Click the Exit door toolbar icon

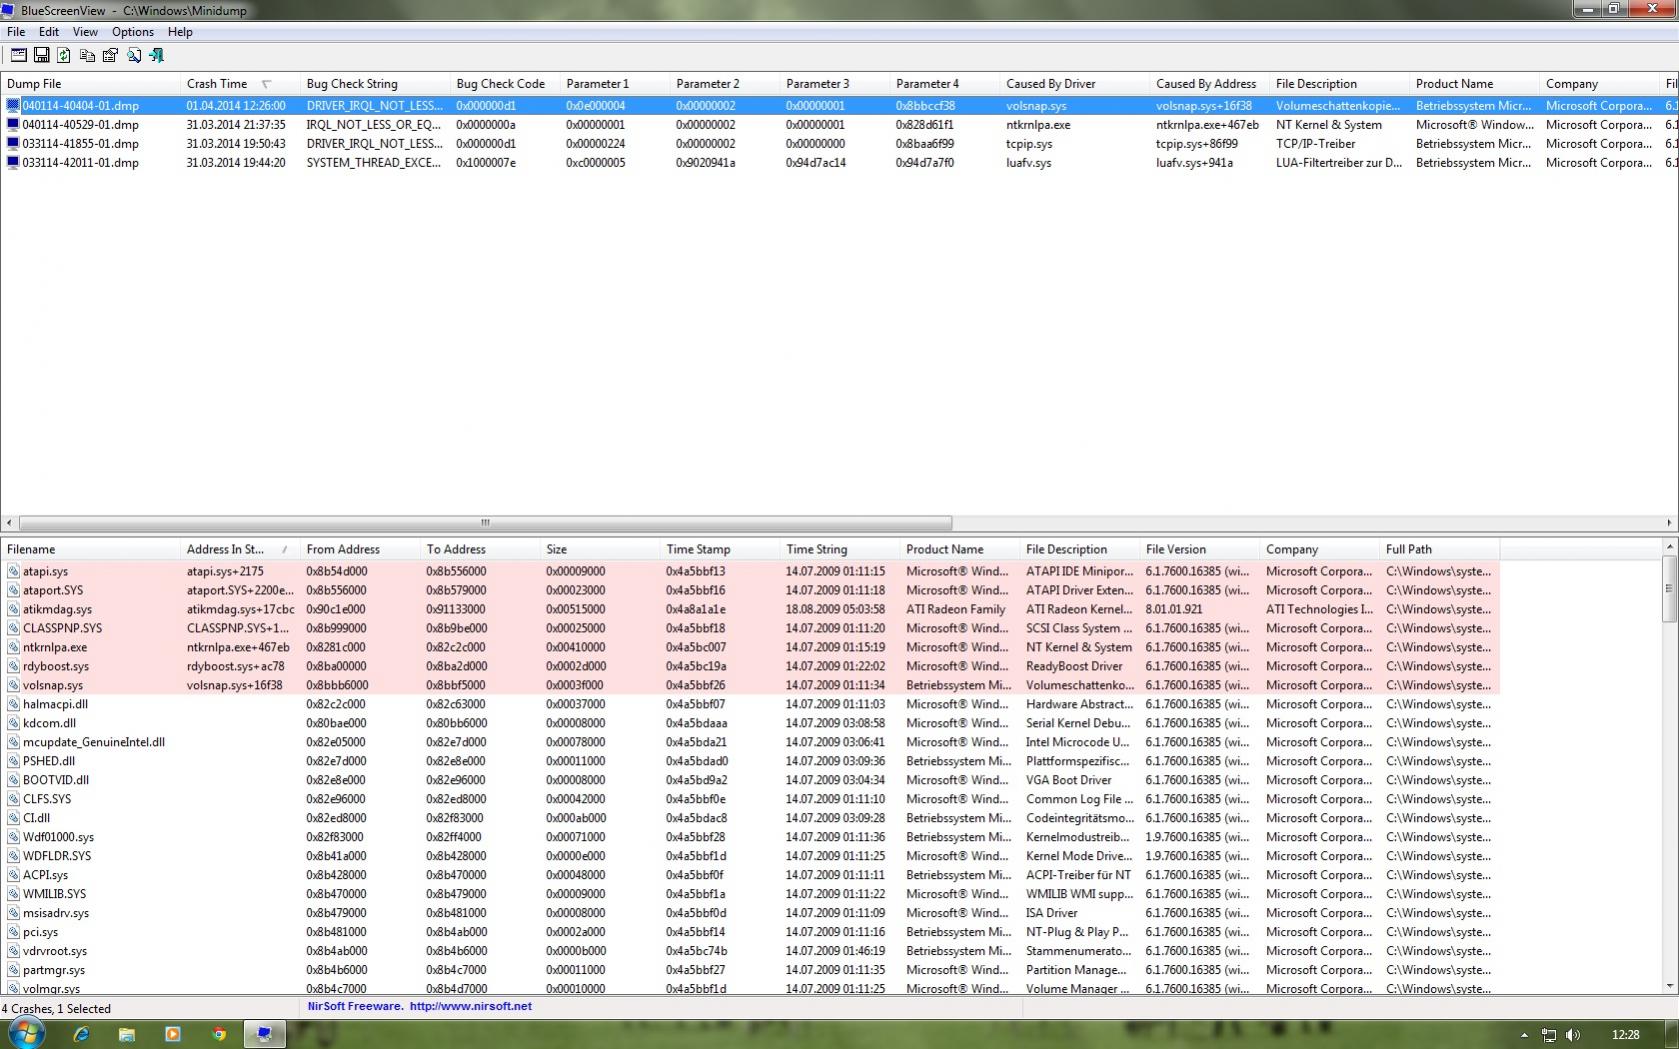[156, 55]
